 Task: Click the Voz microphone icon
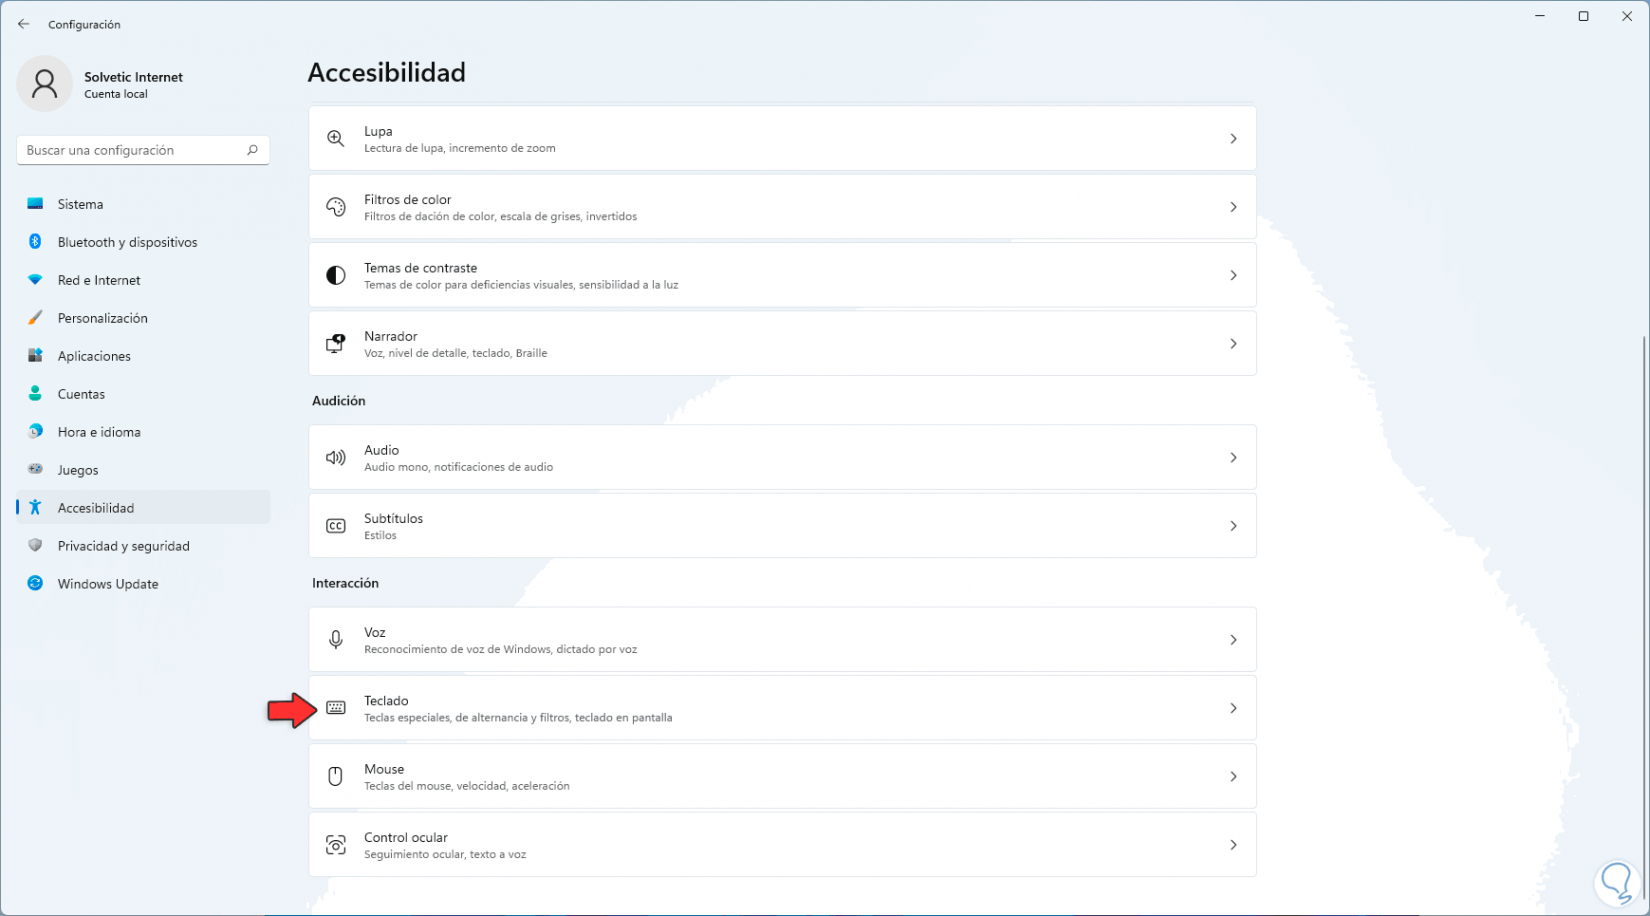336,640
